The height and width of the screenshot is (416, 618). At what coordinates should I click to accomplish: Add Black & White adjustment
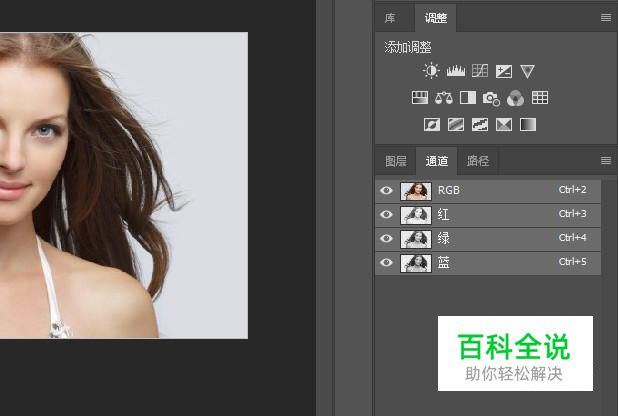(x=468, y=98)
